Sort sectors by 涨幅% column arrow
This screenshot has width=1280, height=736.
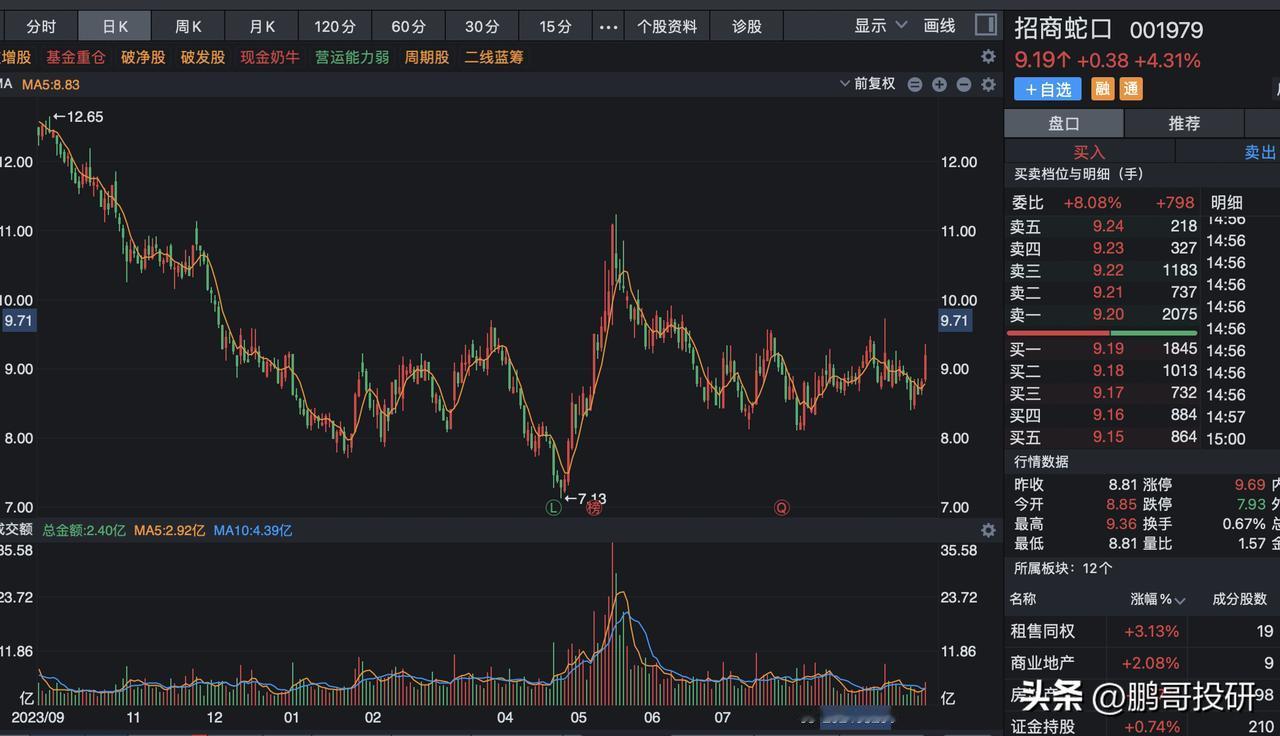[1180, 600]
